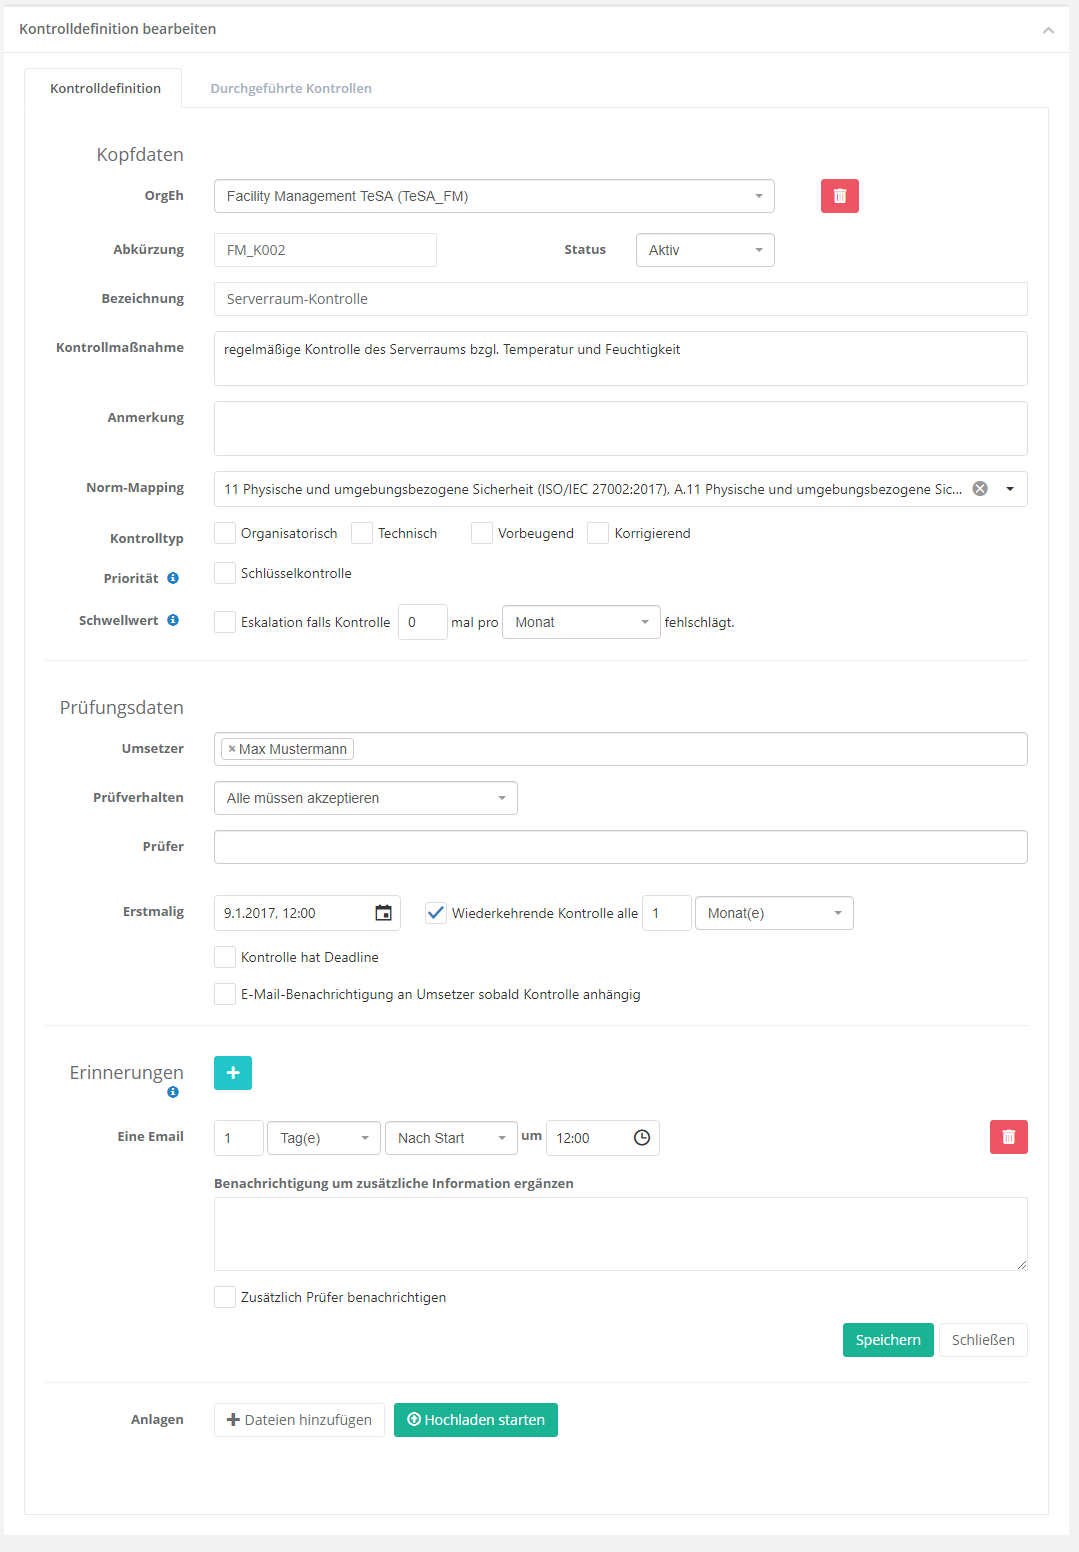Open the Status dropdown showing Aktiv
The height and width of the screenshot is (1552, 1079).
705,250
